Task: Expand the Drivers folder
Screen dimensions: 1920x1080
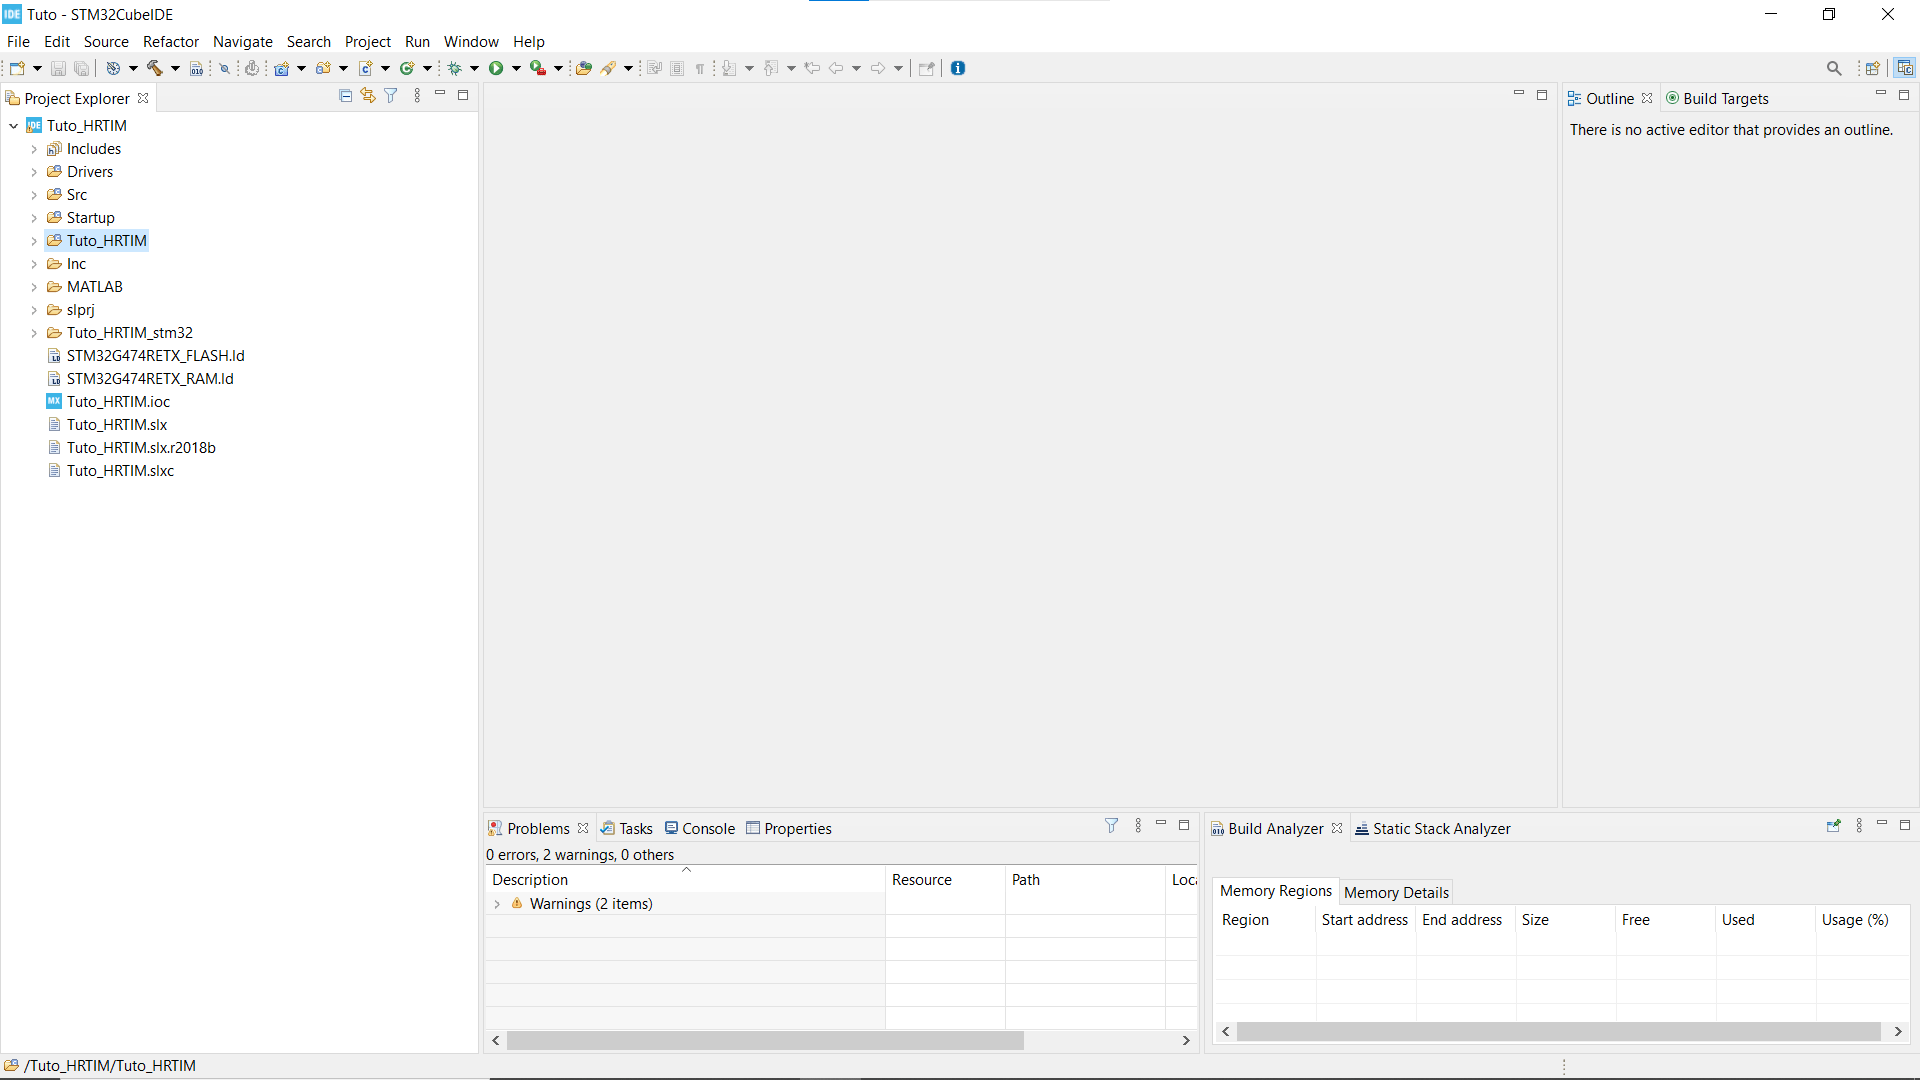Action: click(x=34, y=172)
